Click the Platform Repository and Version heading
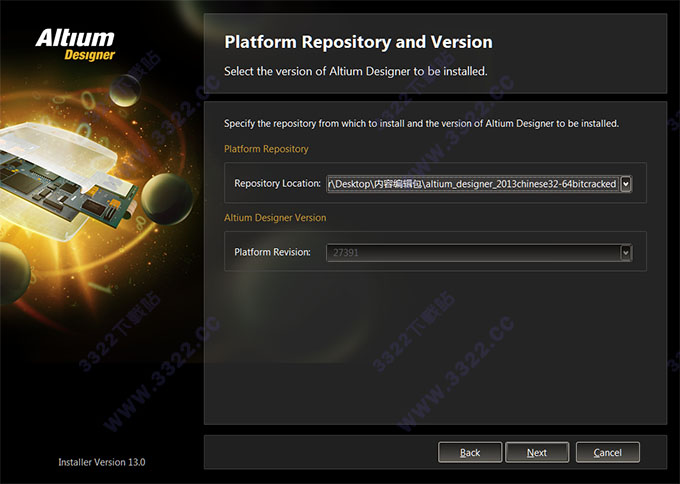The height and width of the screenshot is (484, 680). point(358,42)
